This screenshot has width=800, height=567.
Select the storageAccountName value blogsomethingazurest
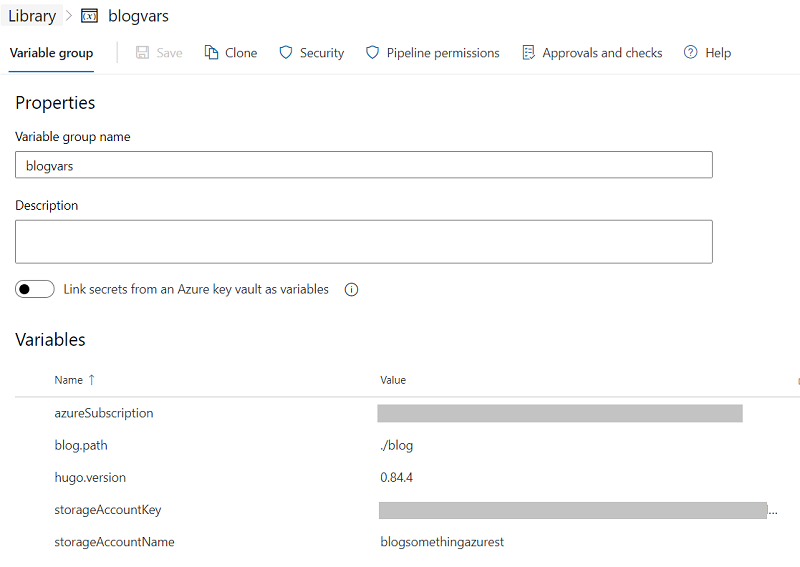442,542
